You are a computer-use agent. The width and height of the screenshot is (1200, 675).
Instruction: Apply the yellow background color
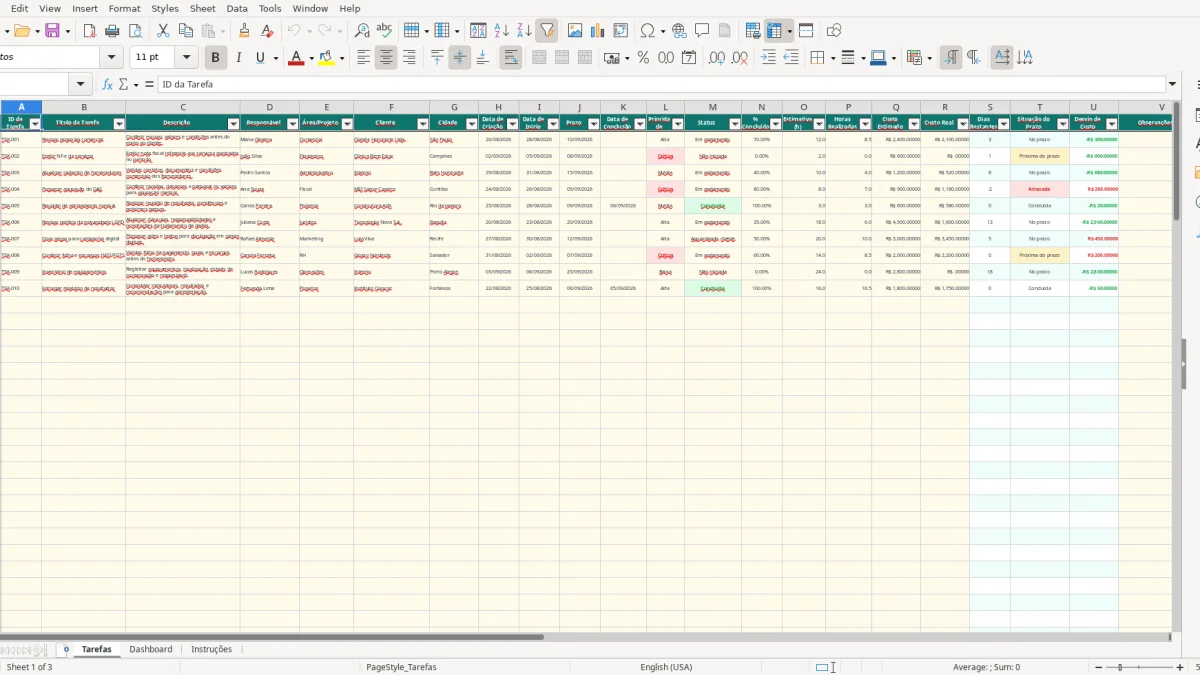(326, 58)
